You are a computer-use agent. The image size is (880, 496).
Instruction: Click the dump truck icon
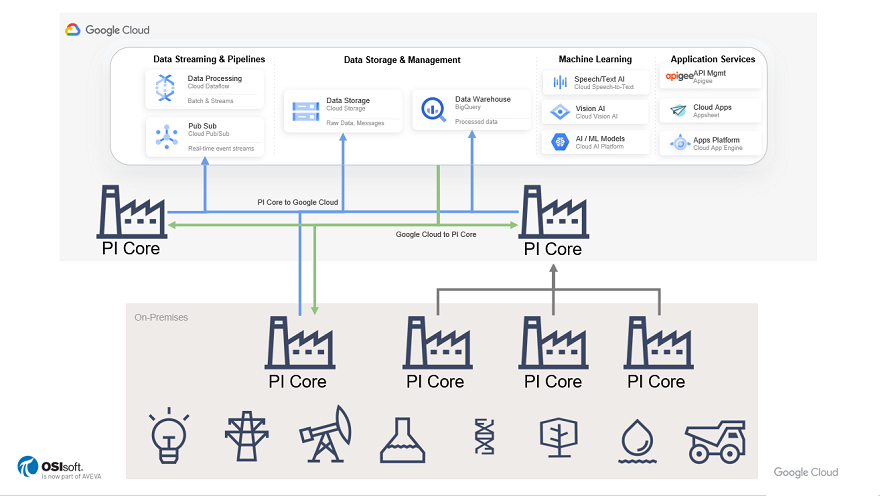click(716, 440)
